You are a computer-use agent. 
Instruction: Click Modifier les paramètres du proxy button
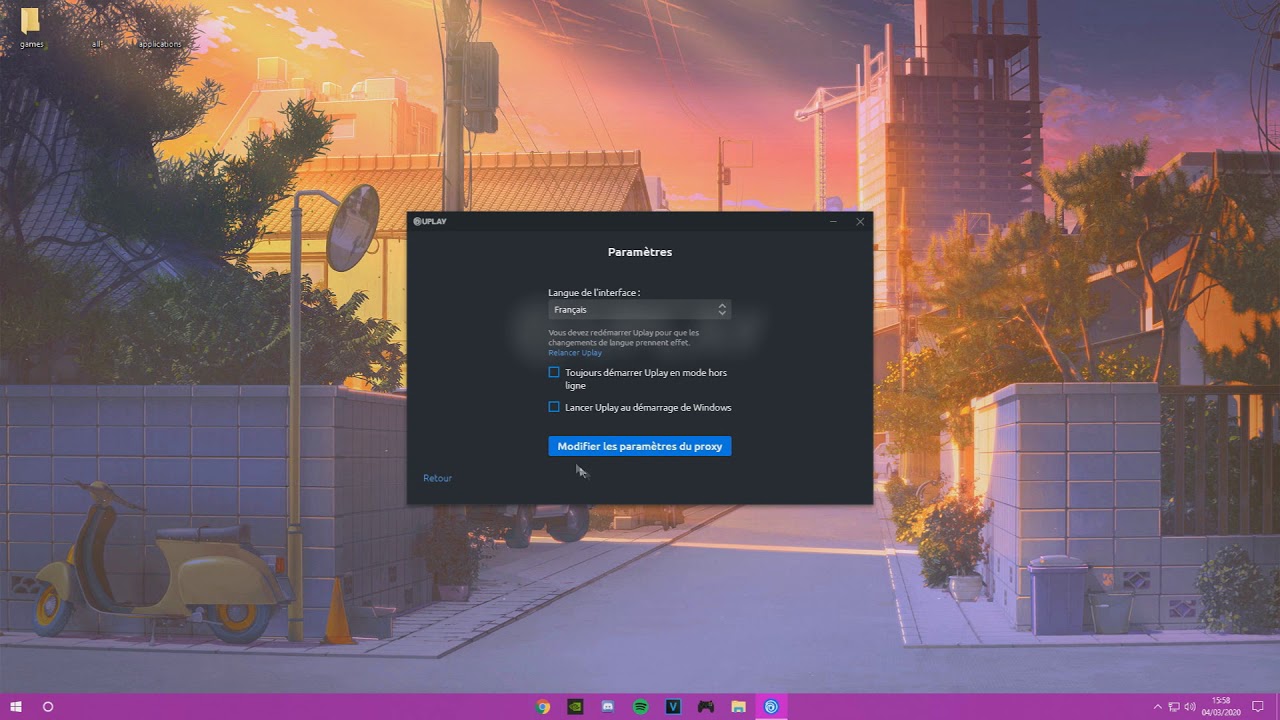pos(640,446)
